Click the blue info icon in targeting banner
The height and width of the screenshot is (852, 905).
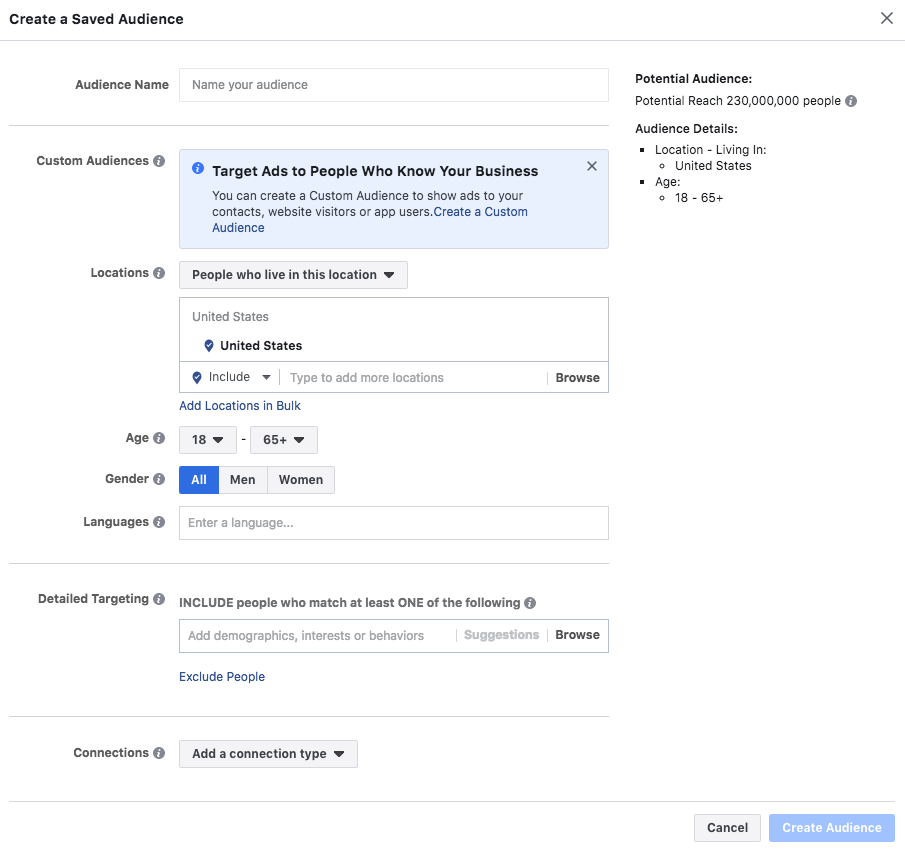(196, 169)
